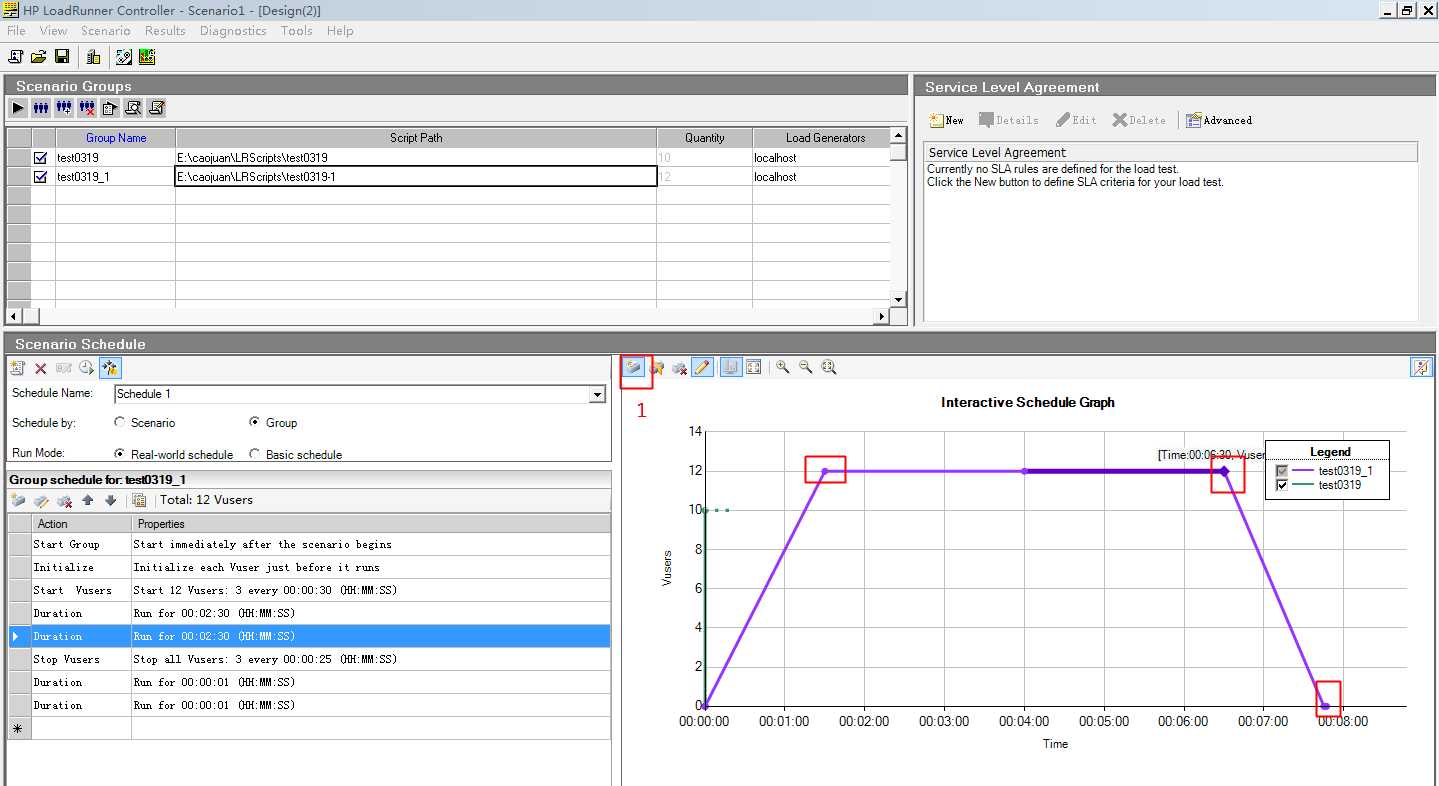Image resolution: width=1439 pixels, height=786 pixels.
Task: Select the Initialize action row
Action: point(310,567)
